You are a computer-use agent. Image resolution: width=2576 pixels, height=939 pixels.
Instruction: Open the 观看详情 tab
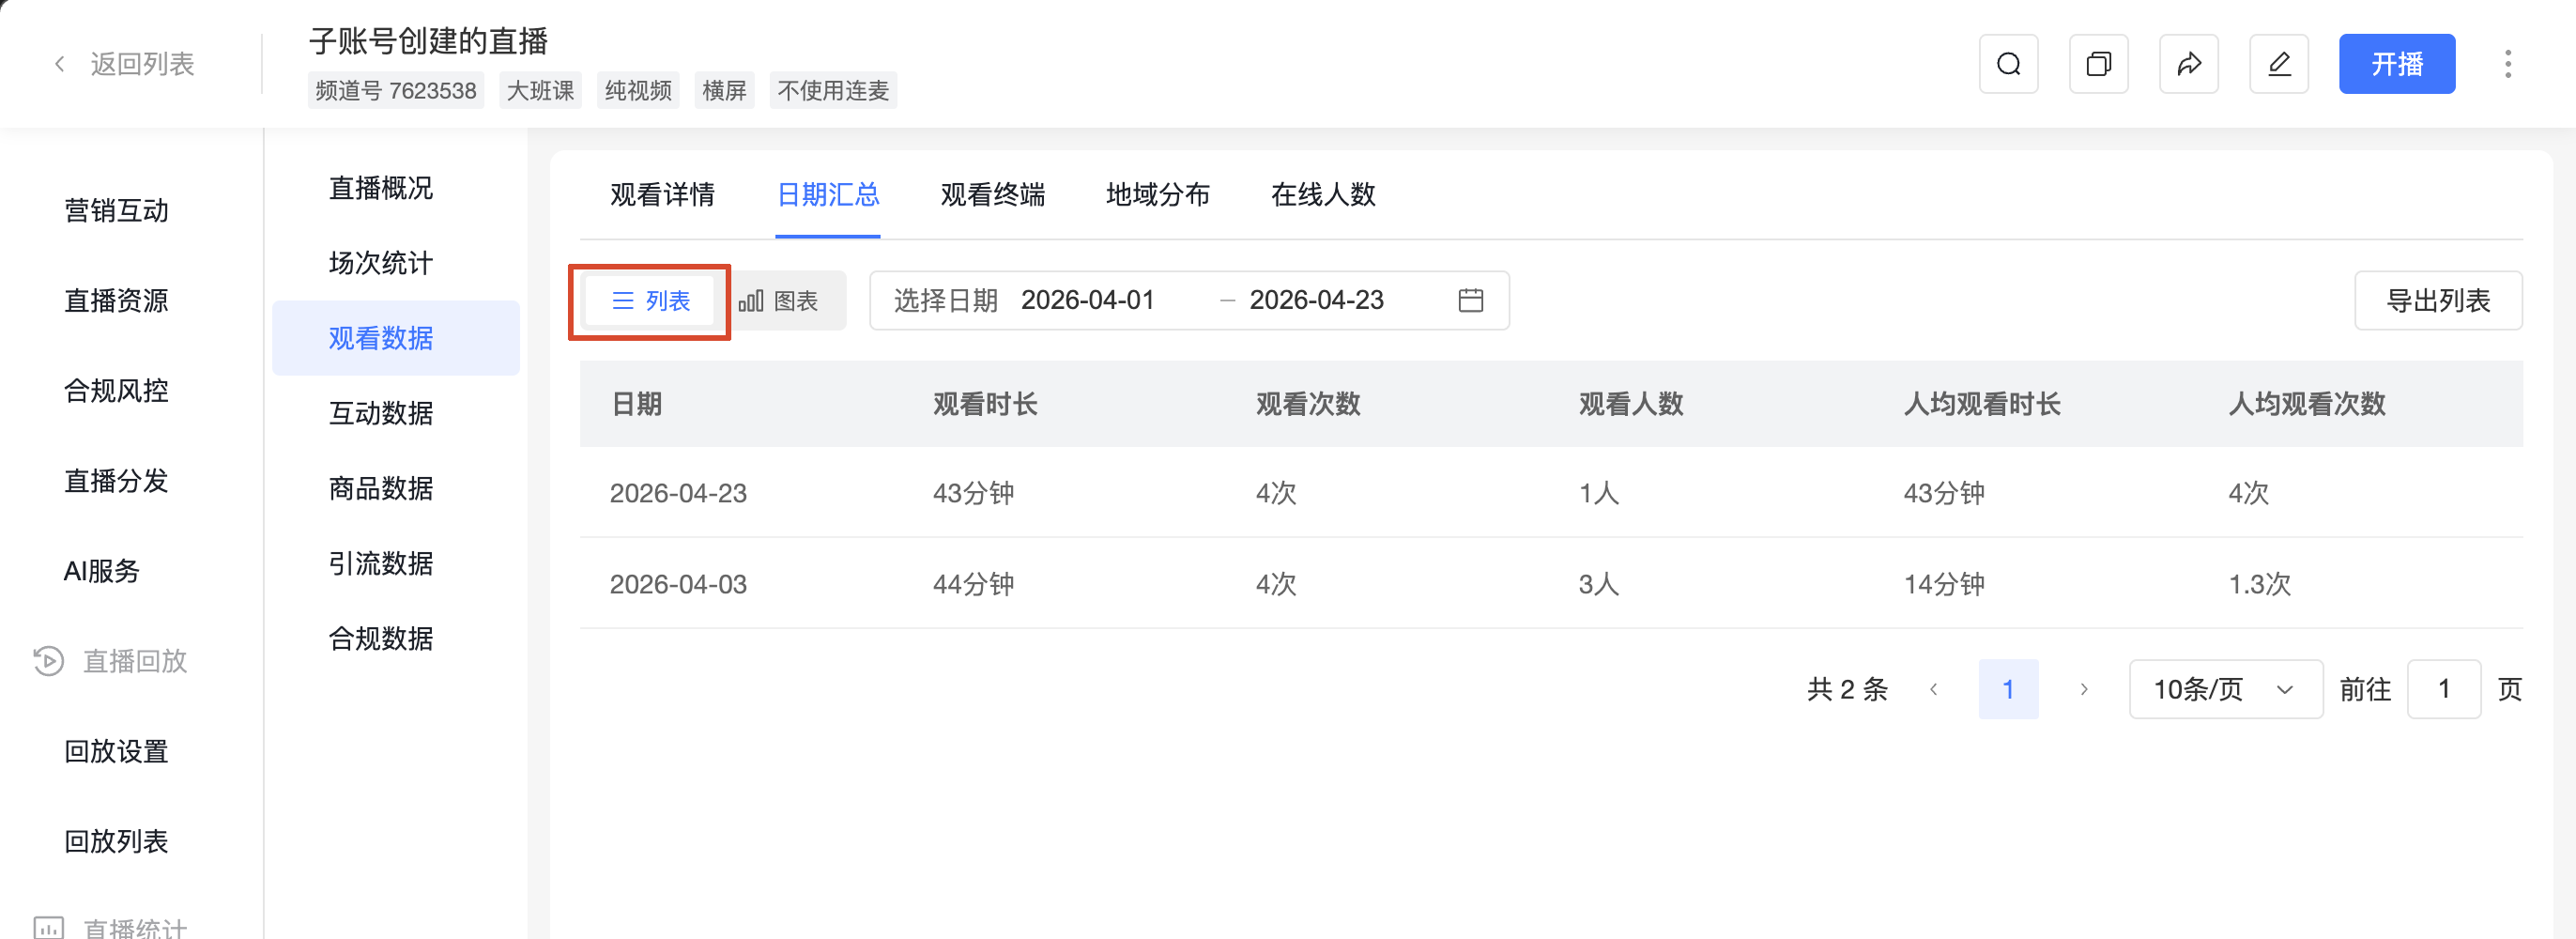(x=662, y=194)
